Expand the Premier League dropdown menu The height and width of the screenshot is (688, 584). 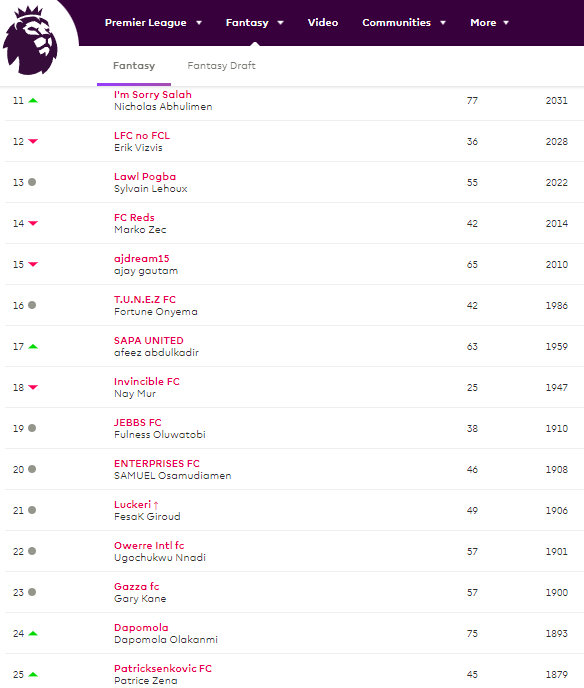coord(153,23)
